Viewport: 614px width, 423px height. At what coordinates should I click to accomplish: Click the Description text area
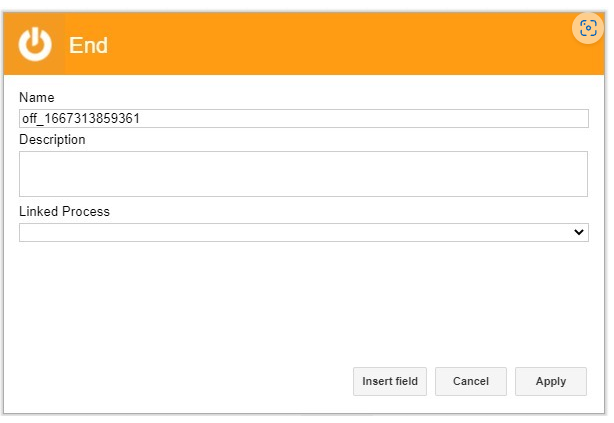coord(303,174)
